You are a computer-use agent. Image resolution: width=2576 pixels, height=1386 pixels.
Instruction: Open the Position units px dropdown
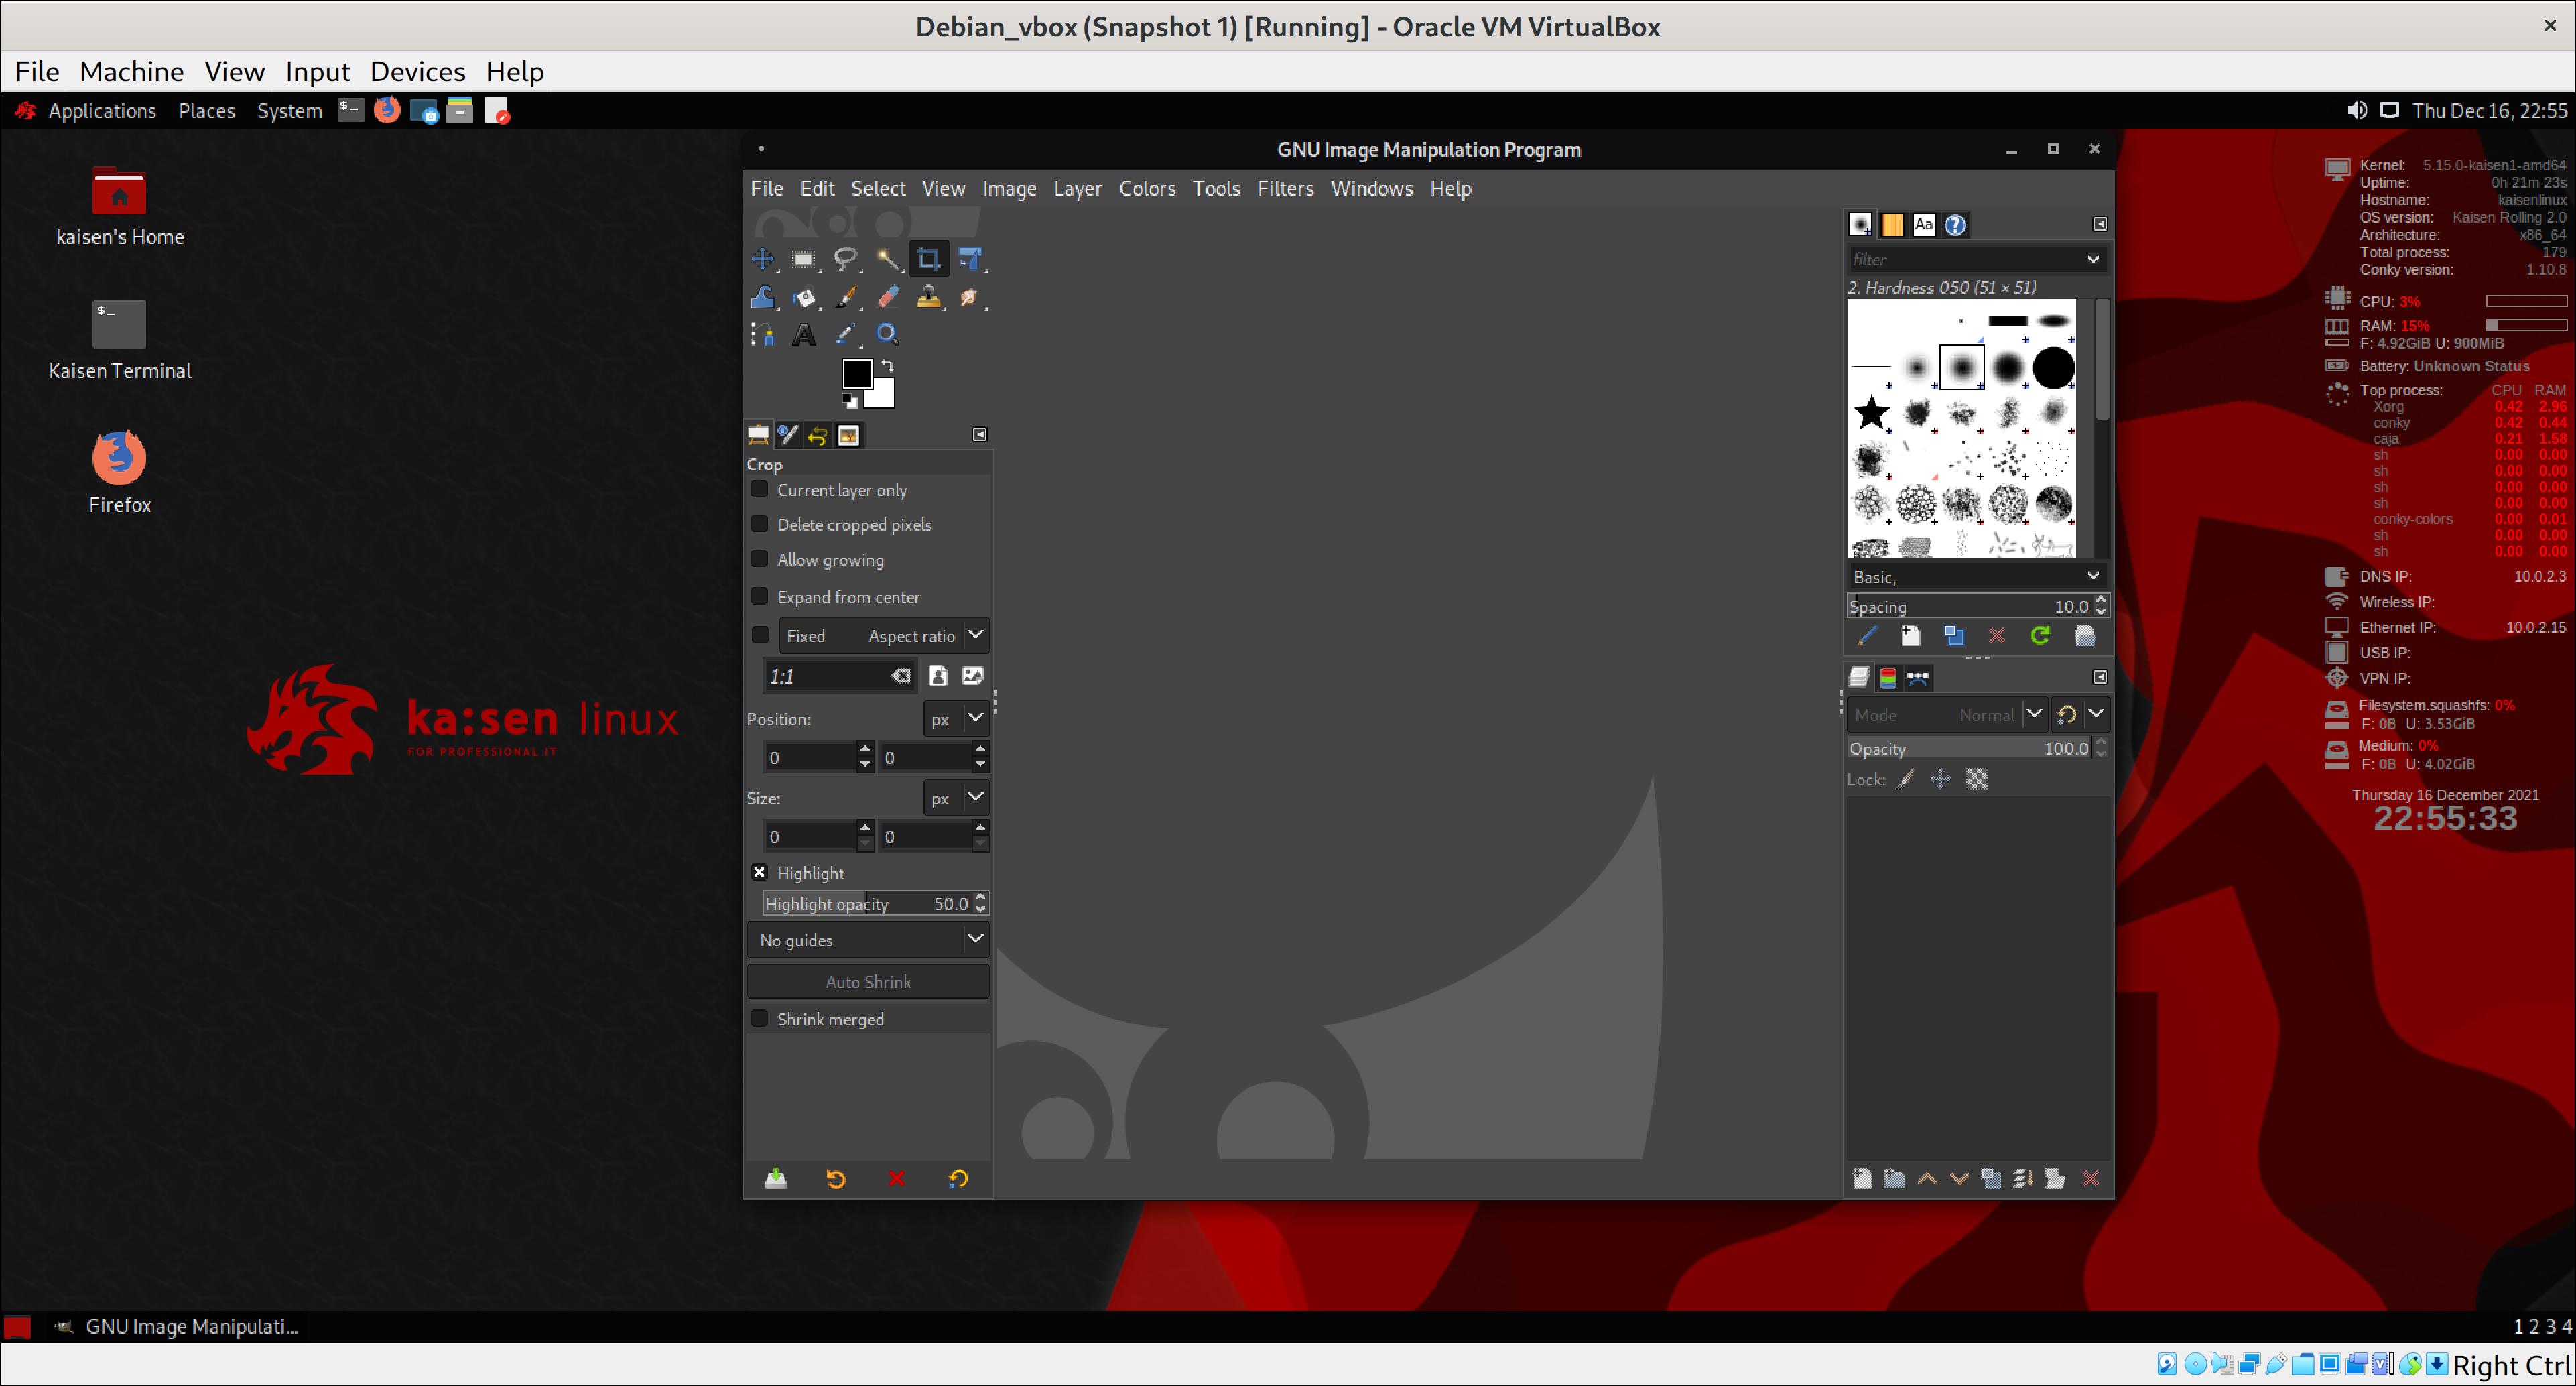pos(956,718)
